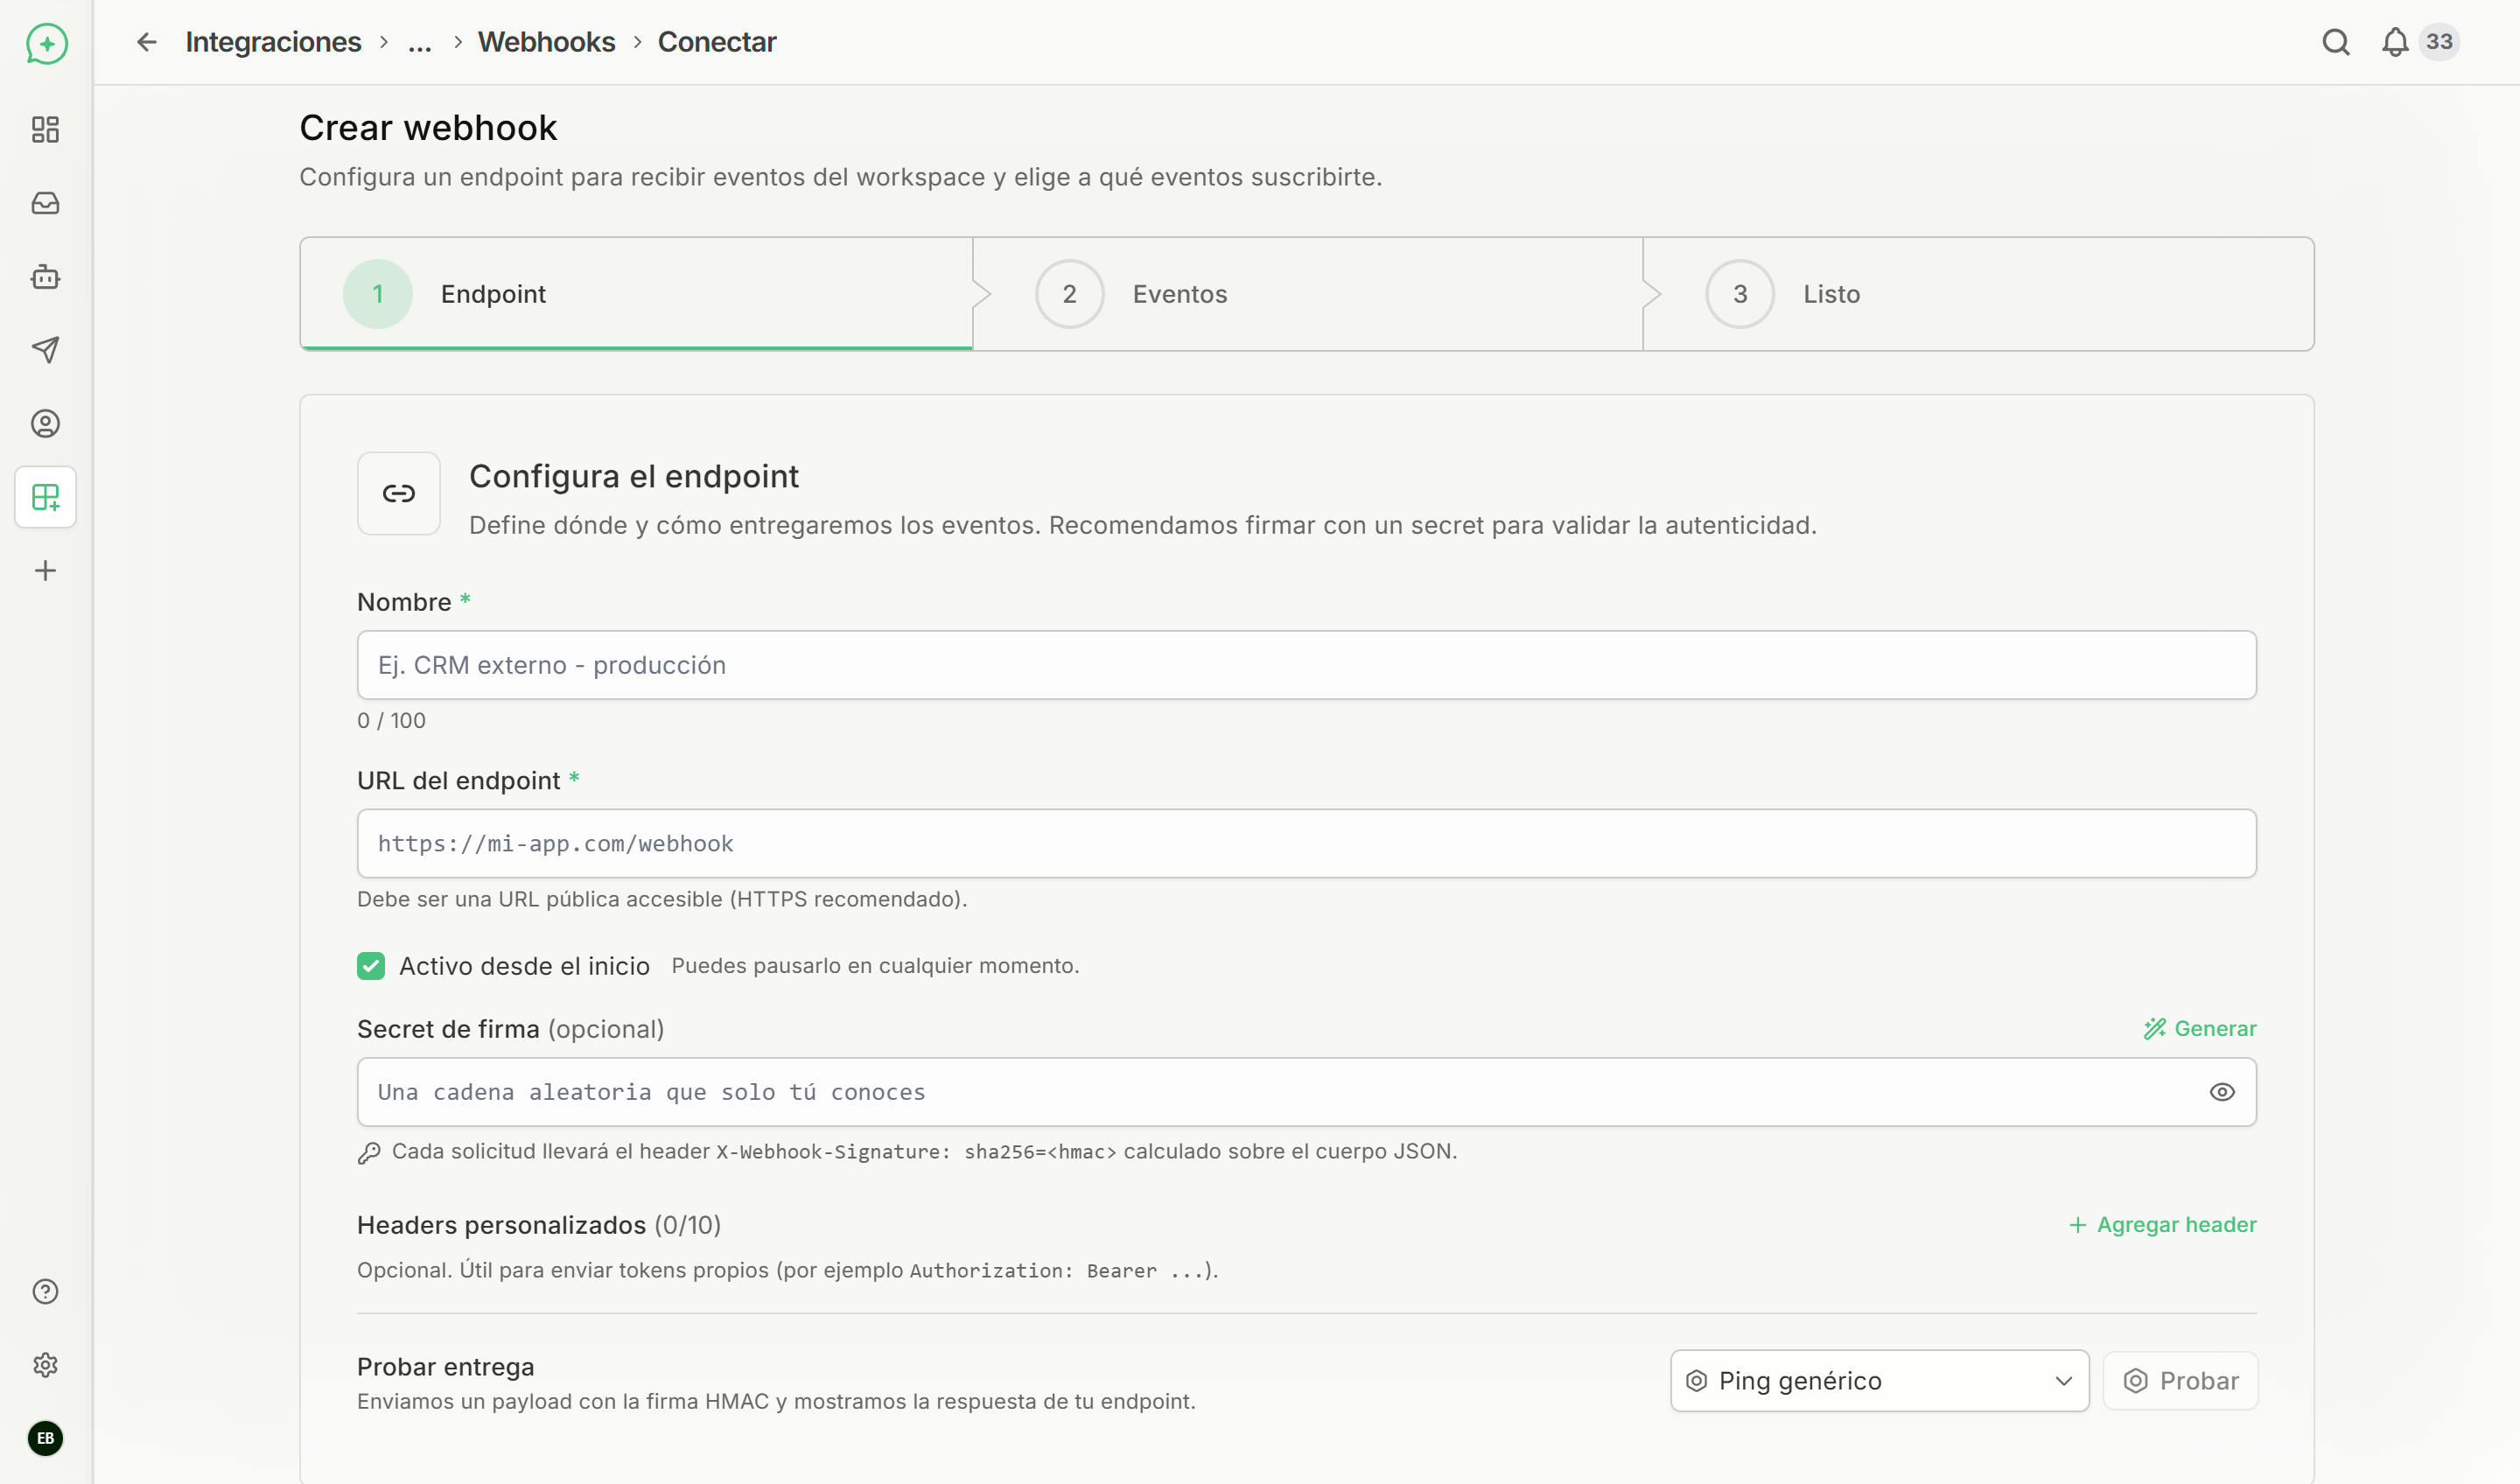Click the app logo icon in sidebar

pos(46,43)
